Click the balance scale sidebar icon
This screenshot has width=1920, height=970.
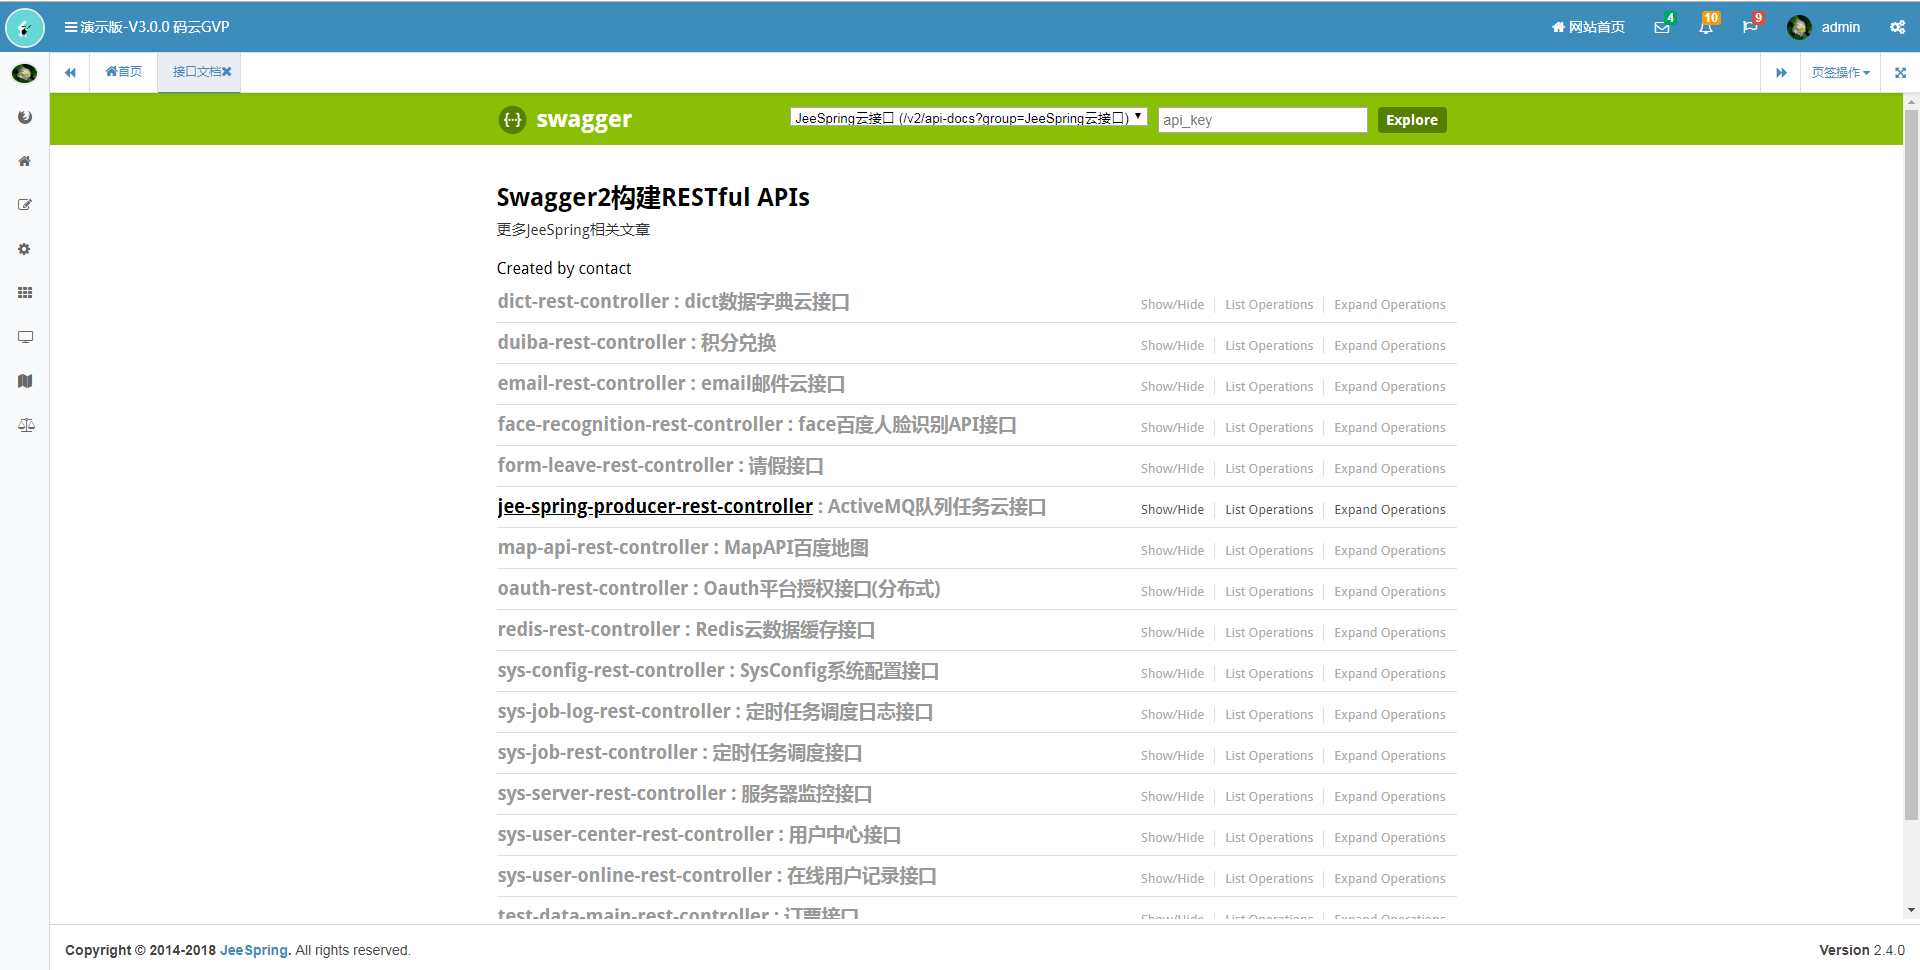[25, 425]
